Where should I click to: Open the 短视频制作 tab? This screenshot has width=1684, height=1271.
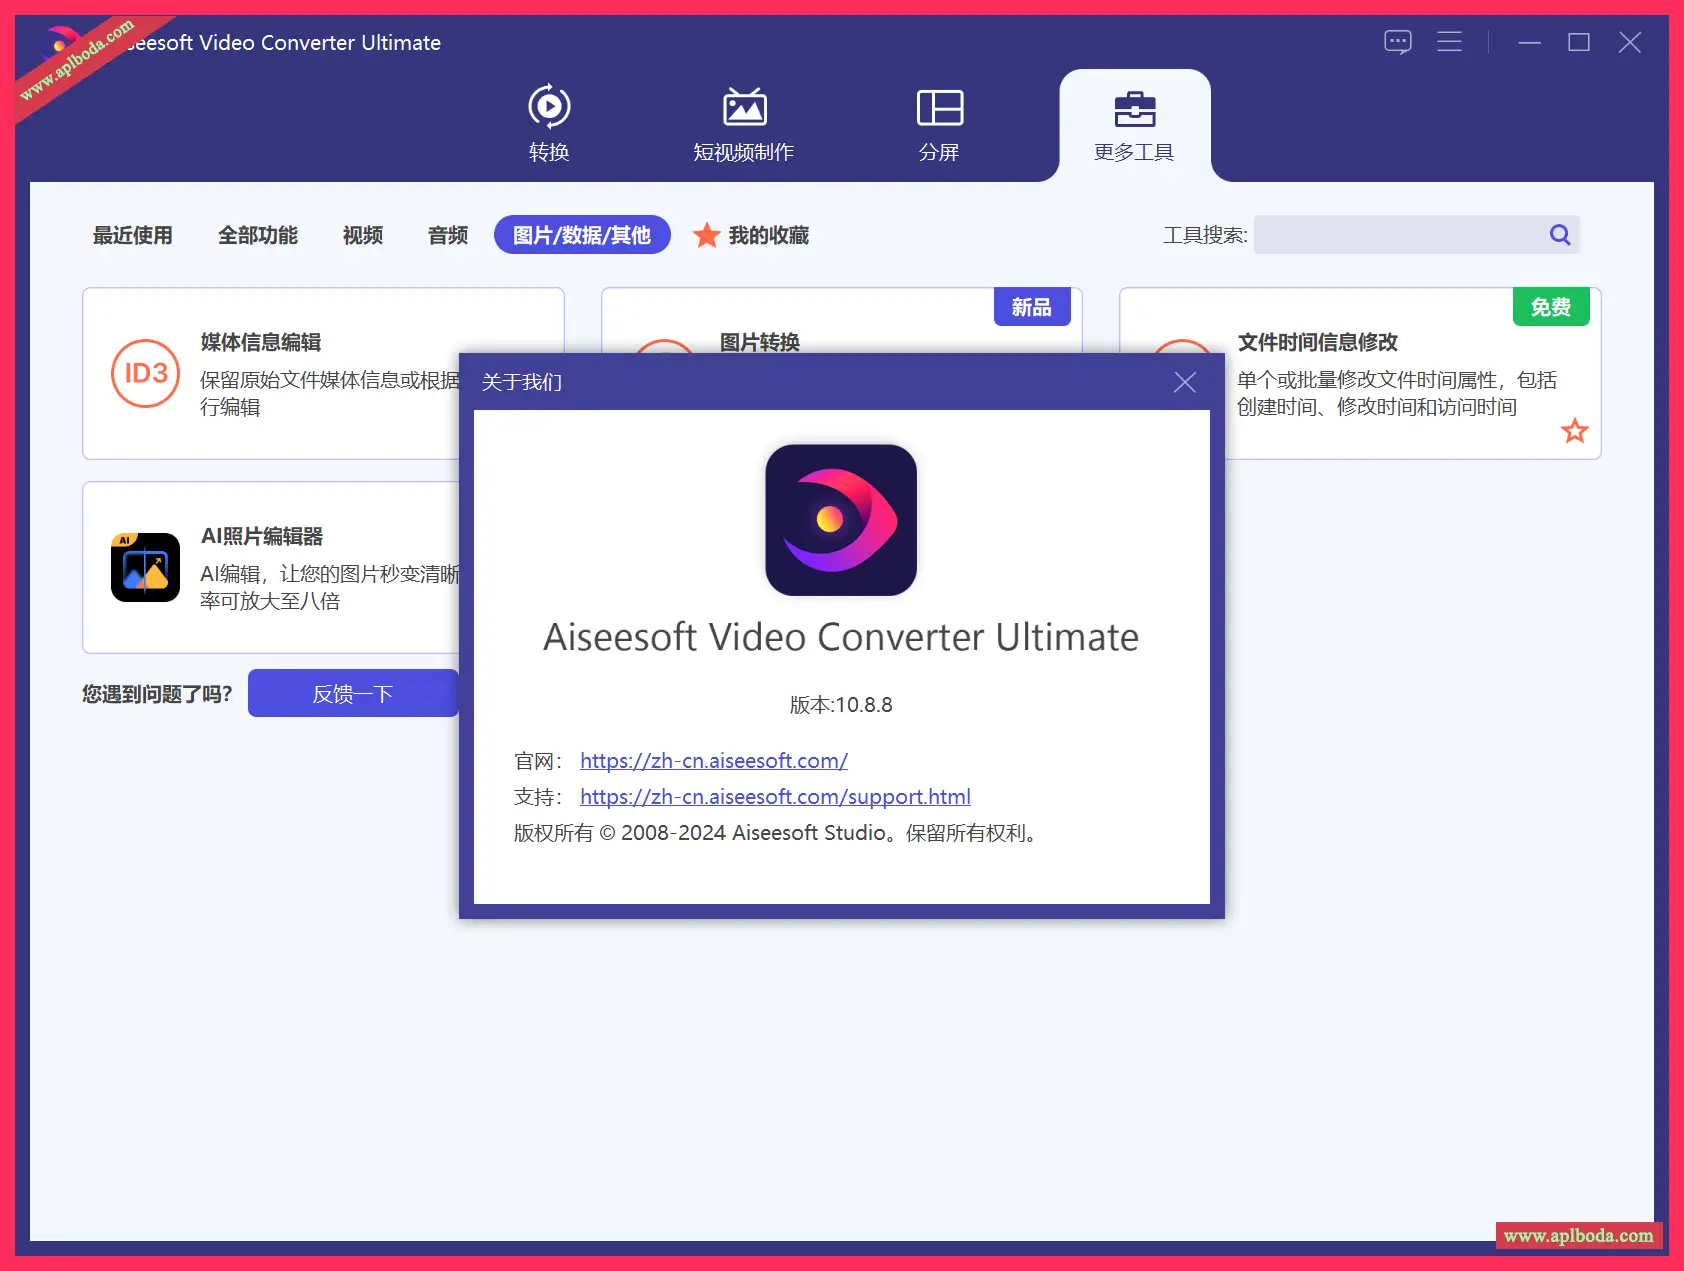pyautogui.click(x=744, y=123)
